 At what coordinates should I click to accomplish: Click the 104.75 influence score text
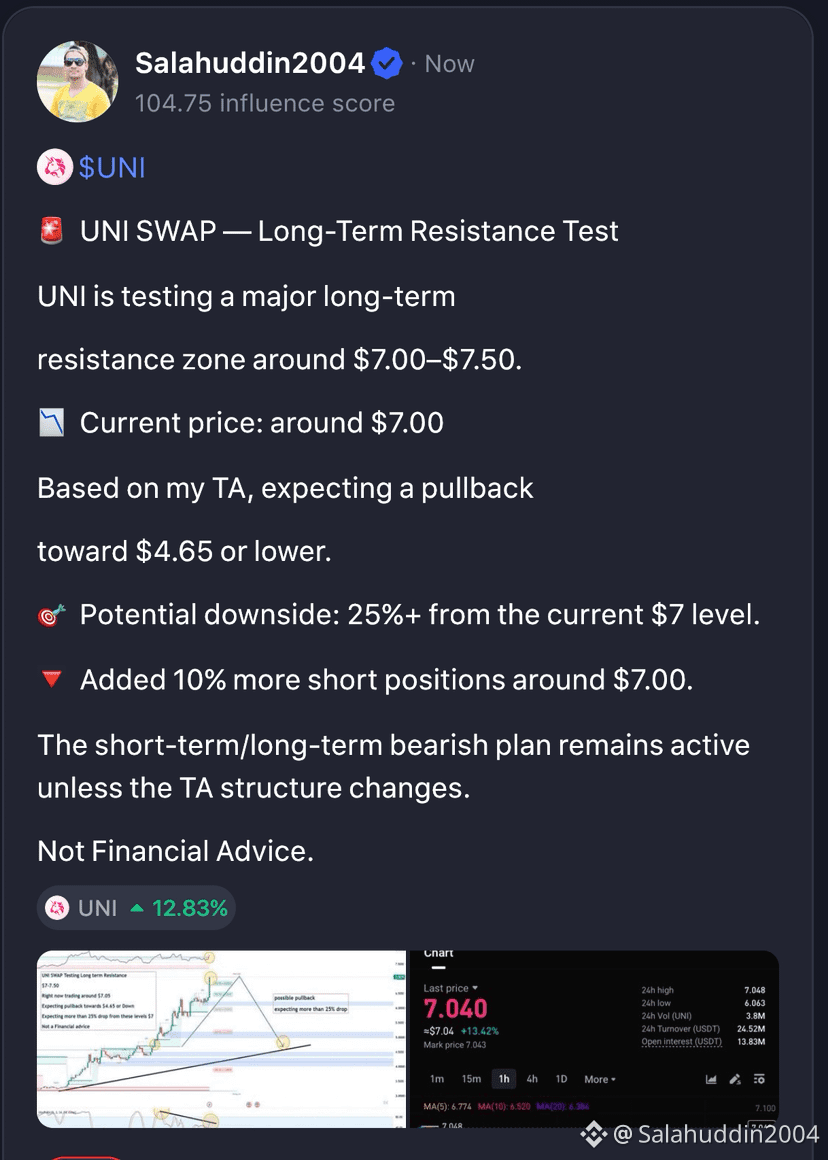pos(265,104)
